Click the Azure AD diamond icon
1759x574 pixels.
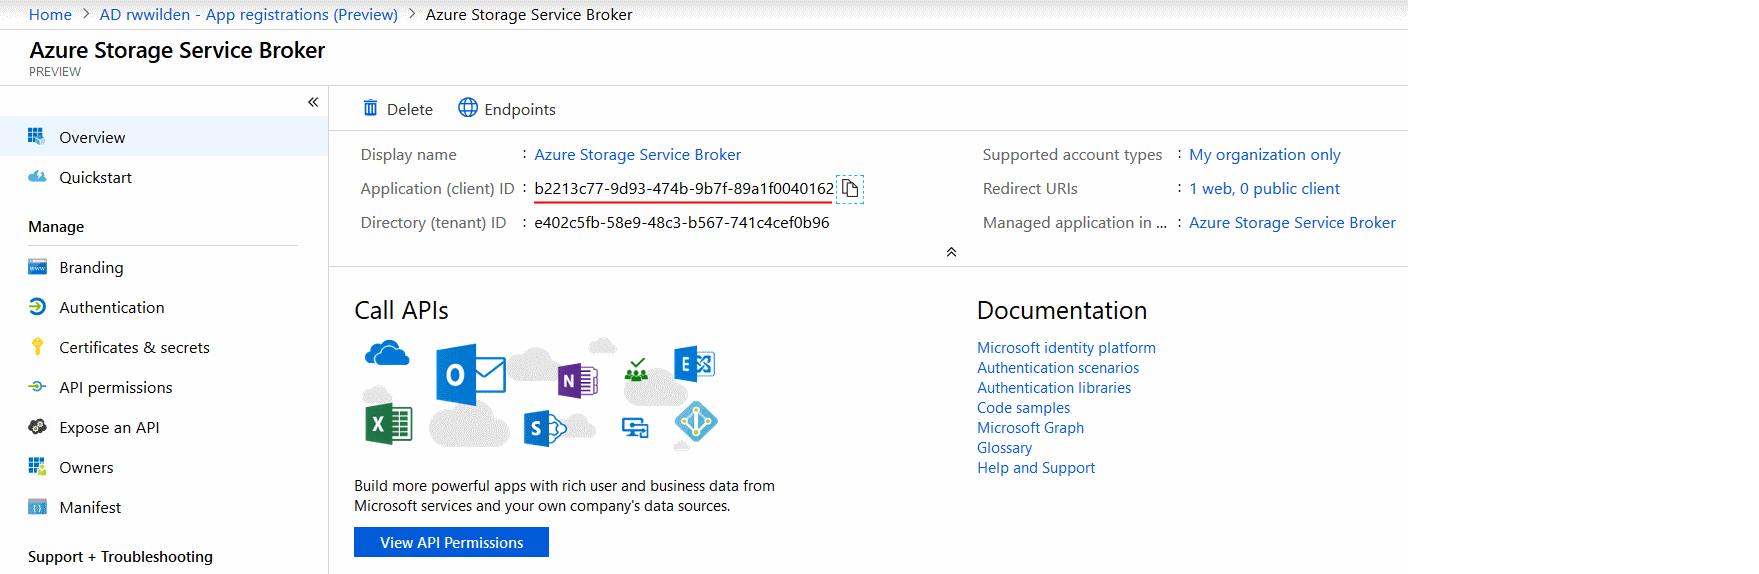(696, 422)
